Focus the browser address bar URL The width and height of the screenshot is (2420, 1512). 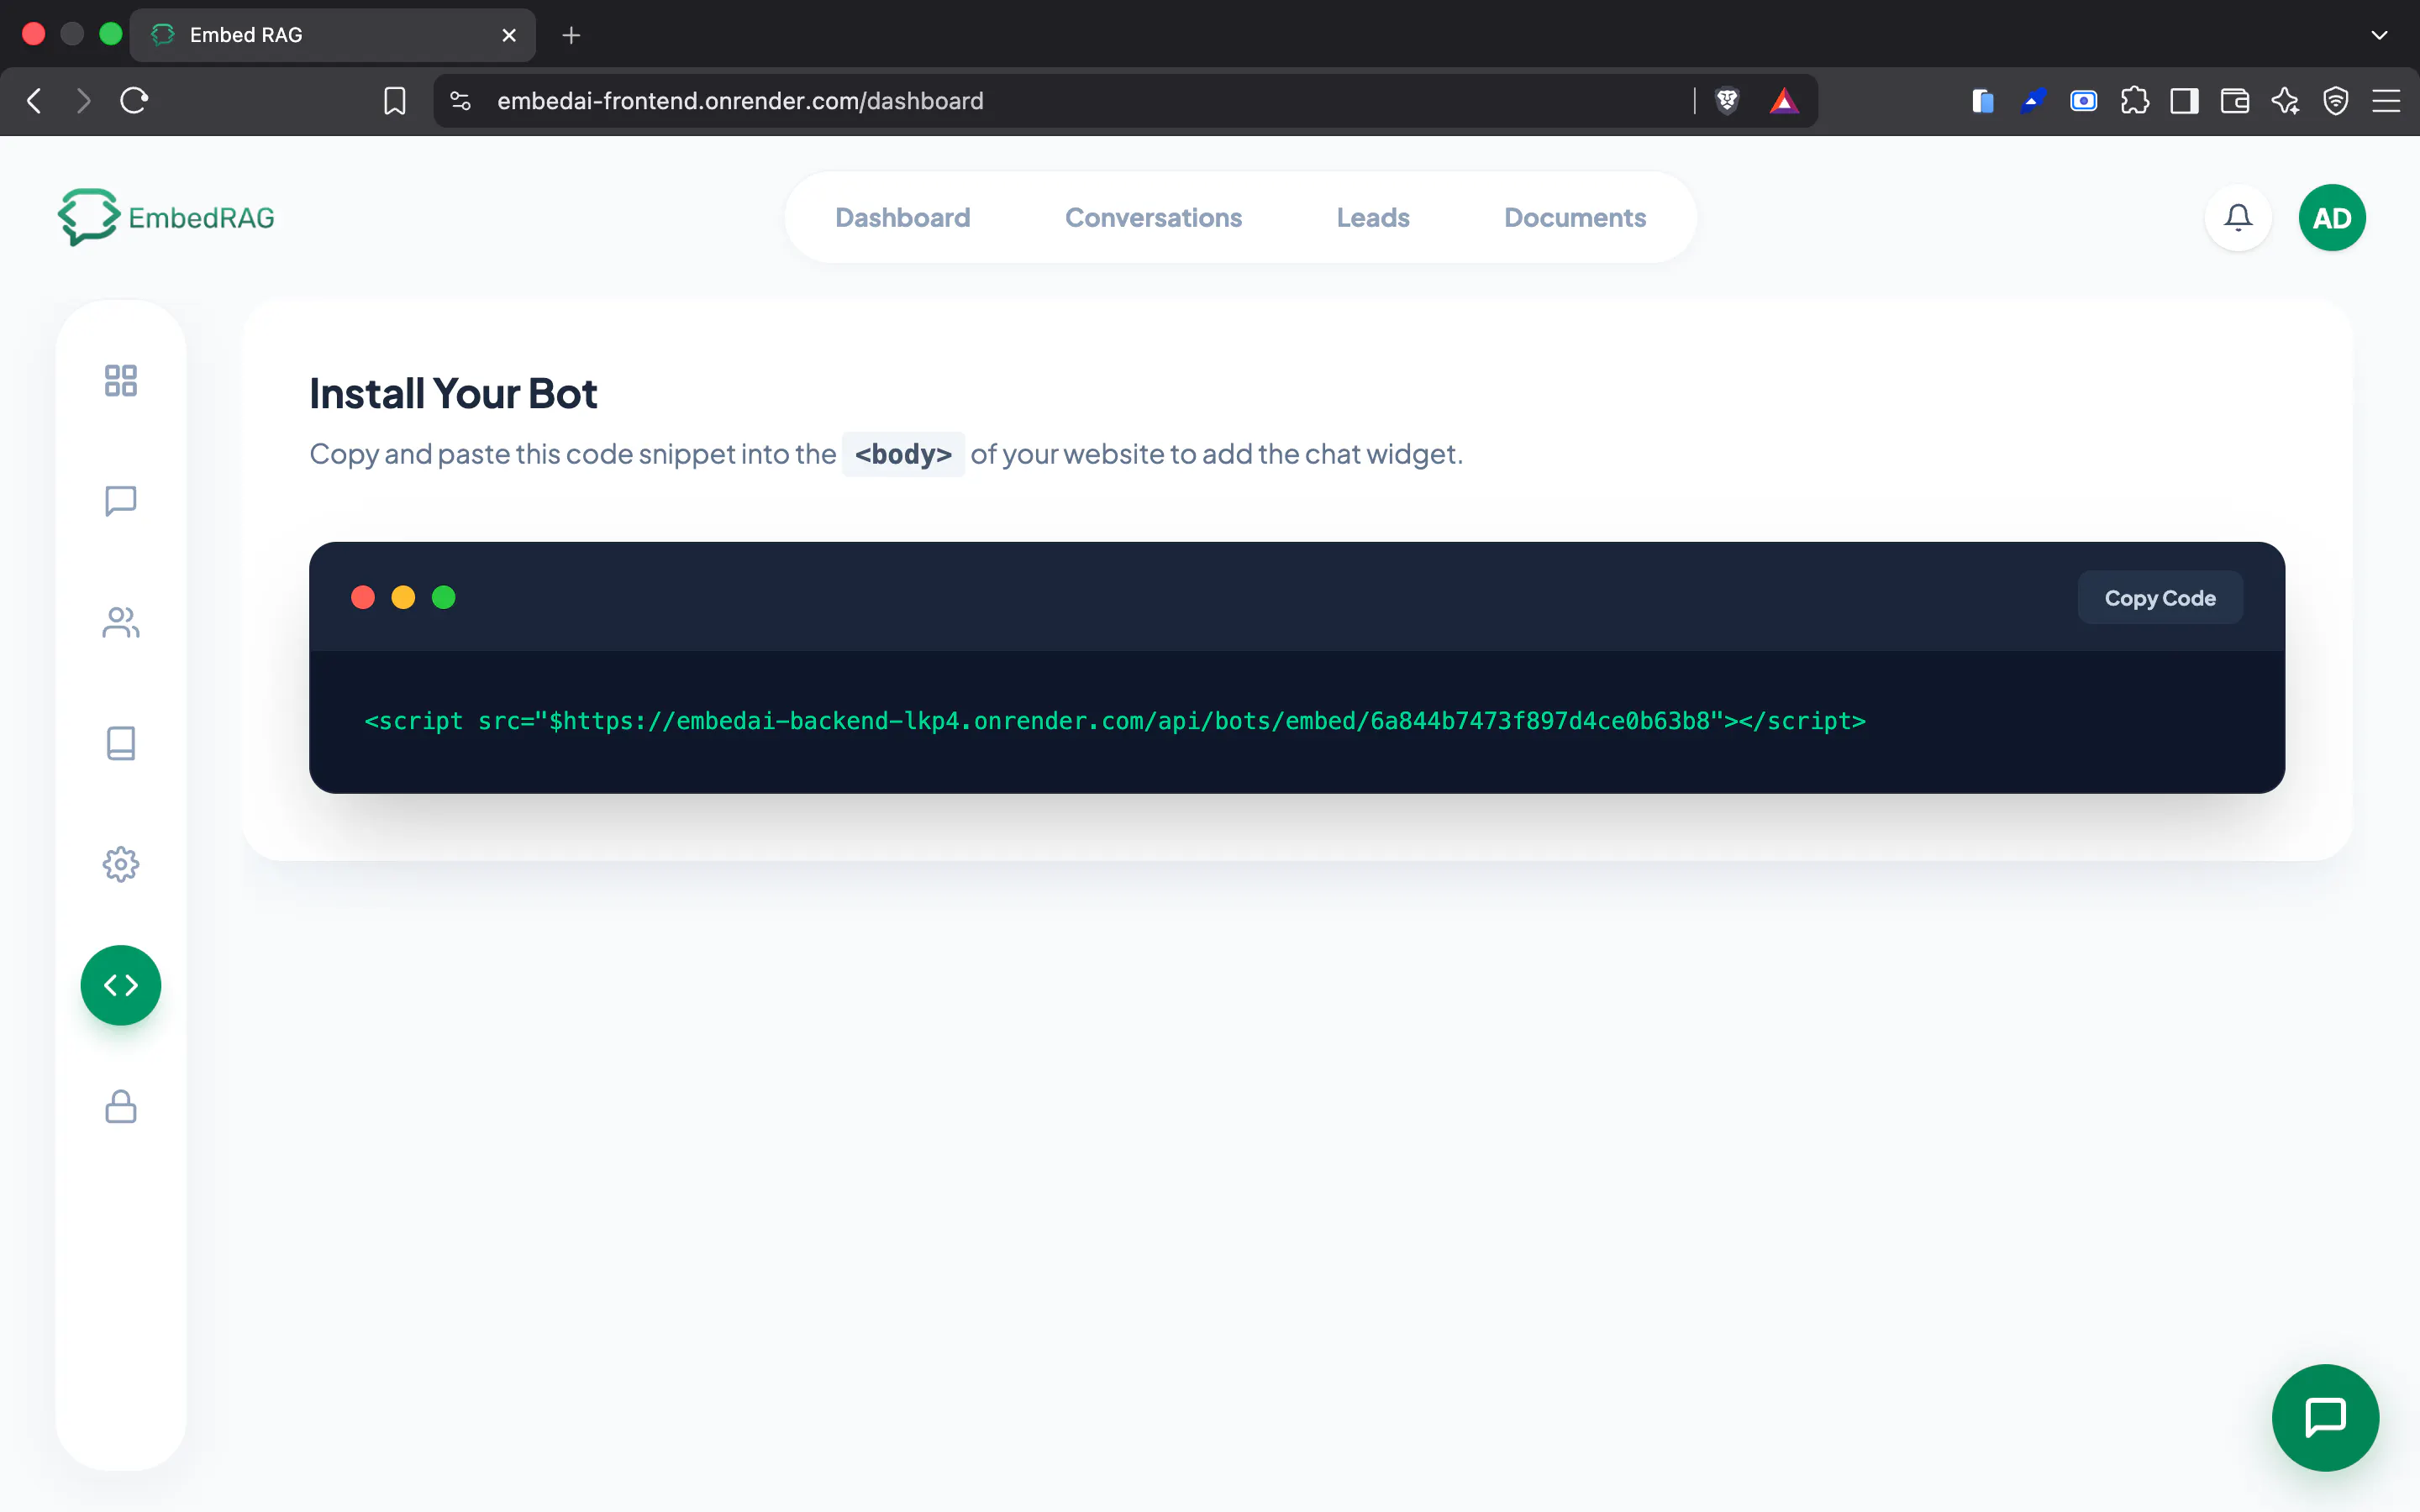740,101
